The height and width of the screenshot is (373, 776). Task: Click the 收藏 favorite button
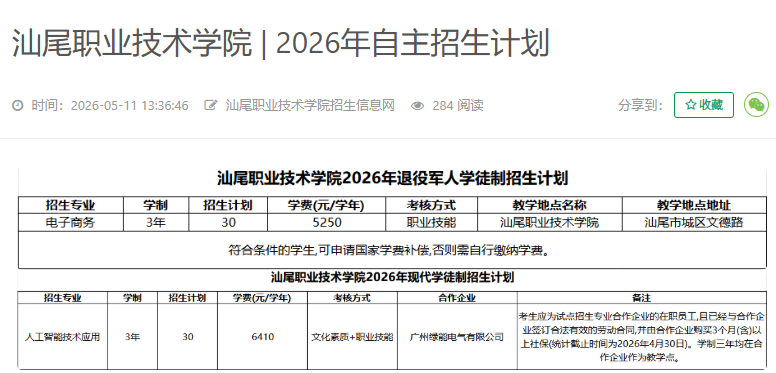pos(704,105)
